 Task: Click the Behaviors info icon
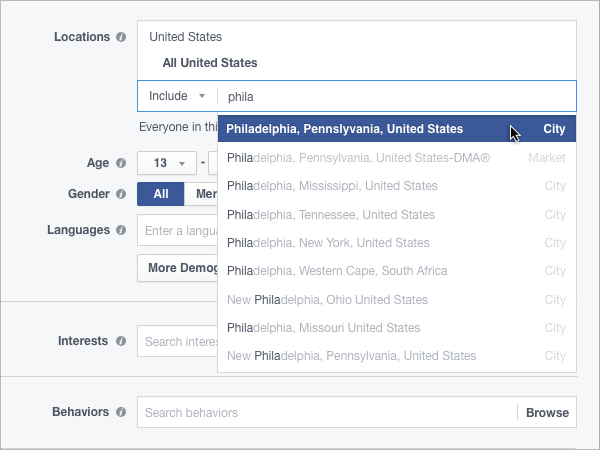tap(121, 412)
